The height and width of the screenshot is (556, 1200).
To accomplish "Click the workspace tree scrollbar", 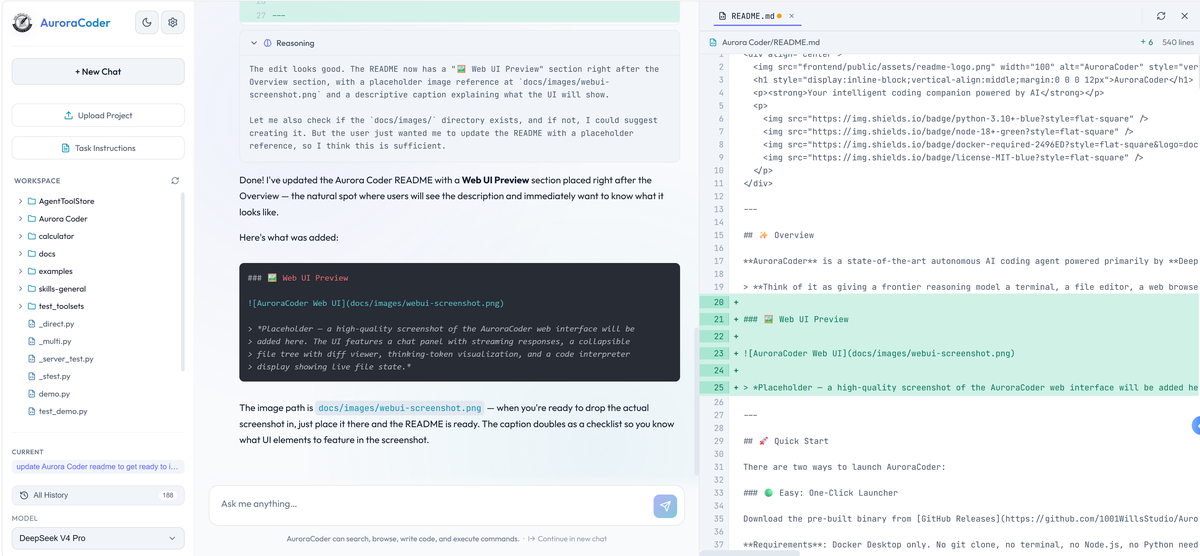I will coord(183,282).
